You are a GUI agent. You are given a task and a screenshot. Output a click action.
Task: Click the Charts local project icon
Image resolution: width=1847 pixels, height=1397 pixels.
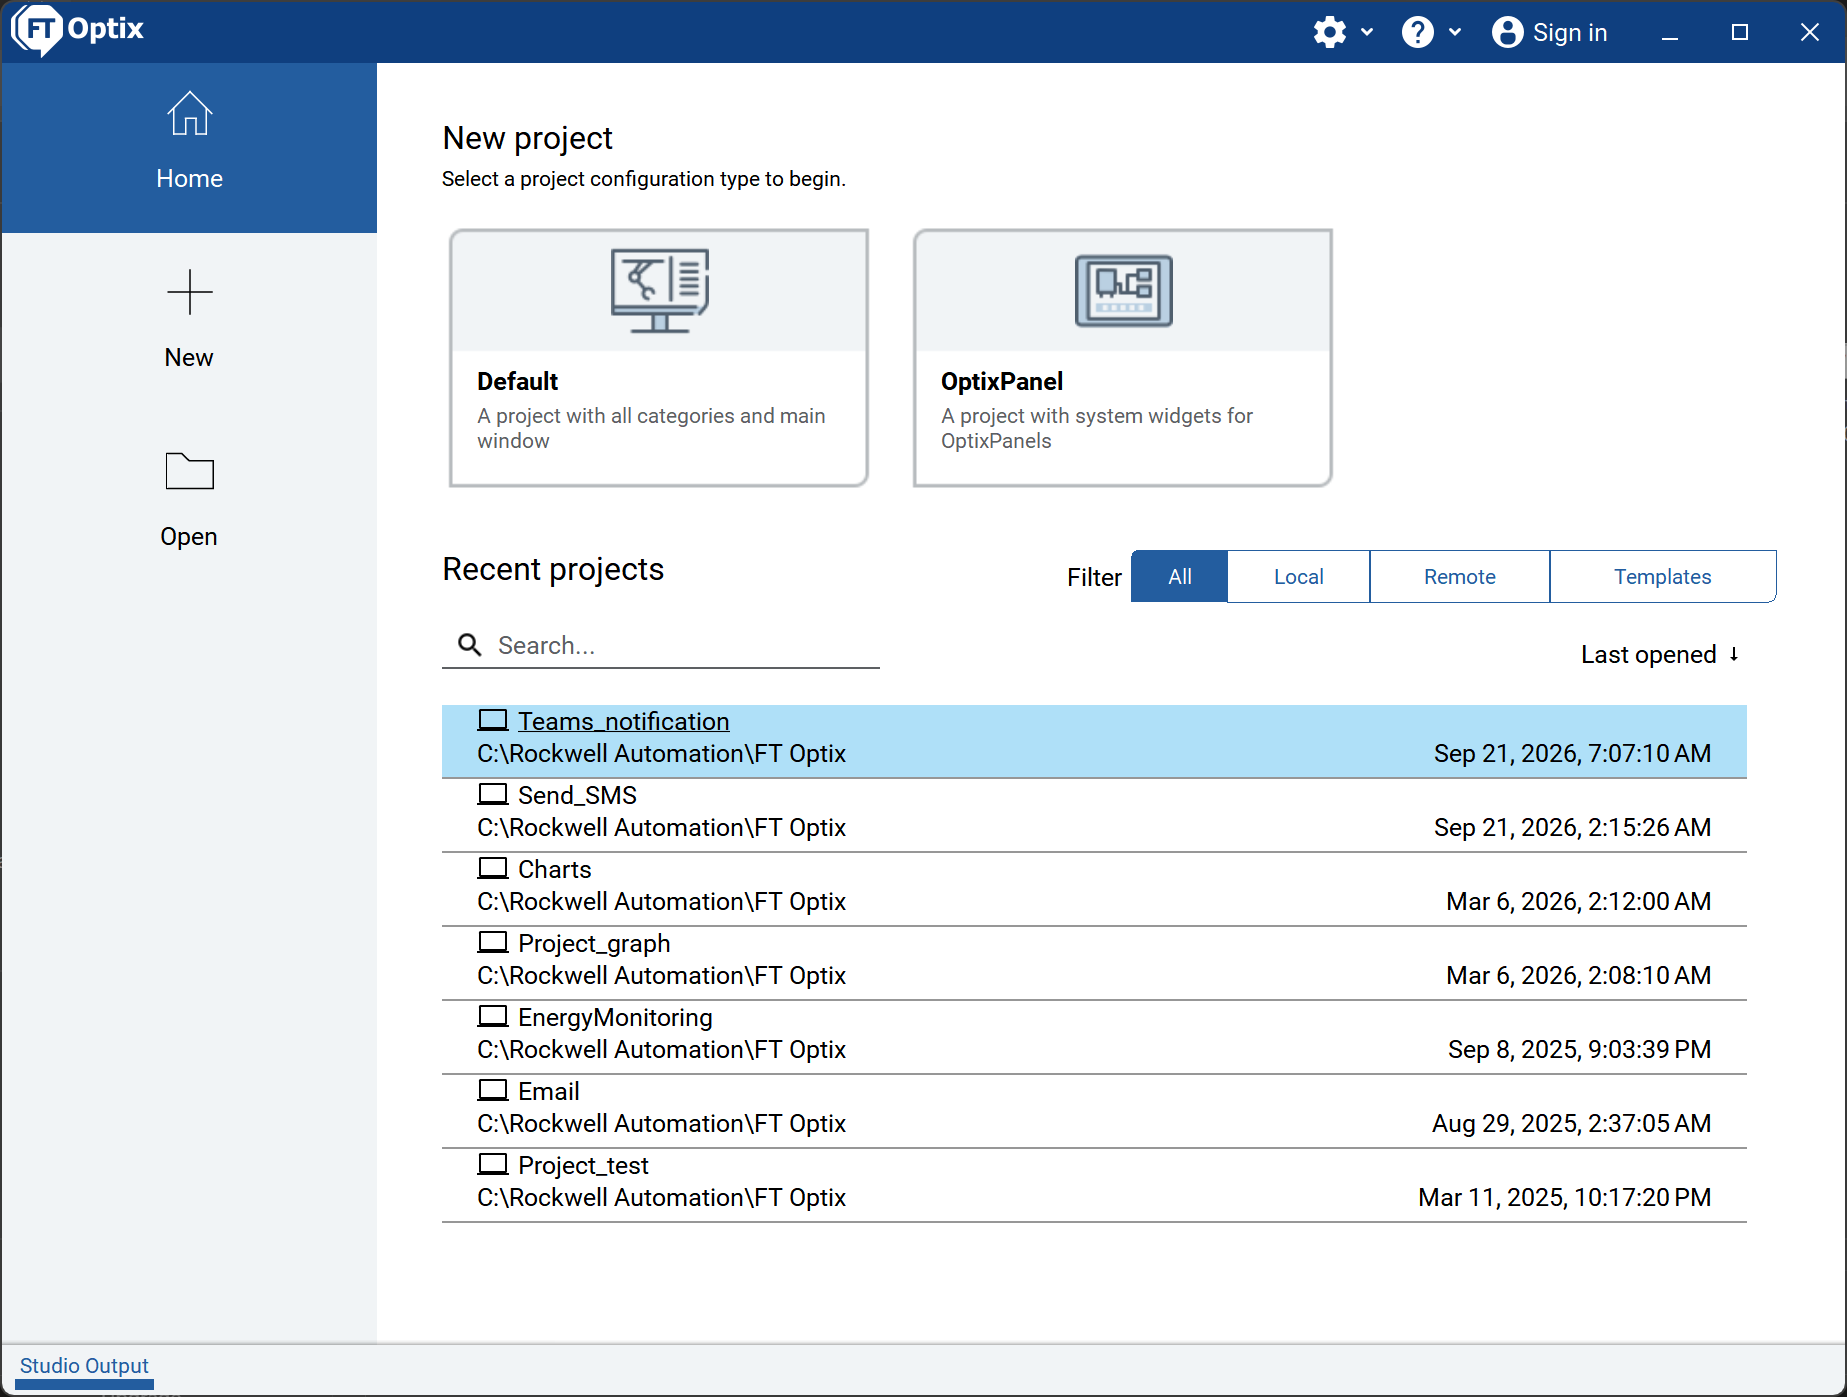492,868
